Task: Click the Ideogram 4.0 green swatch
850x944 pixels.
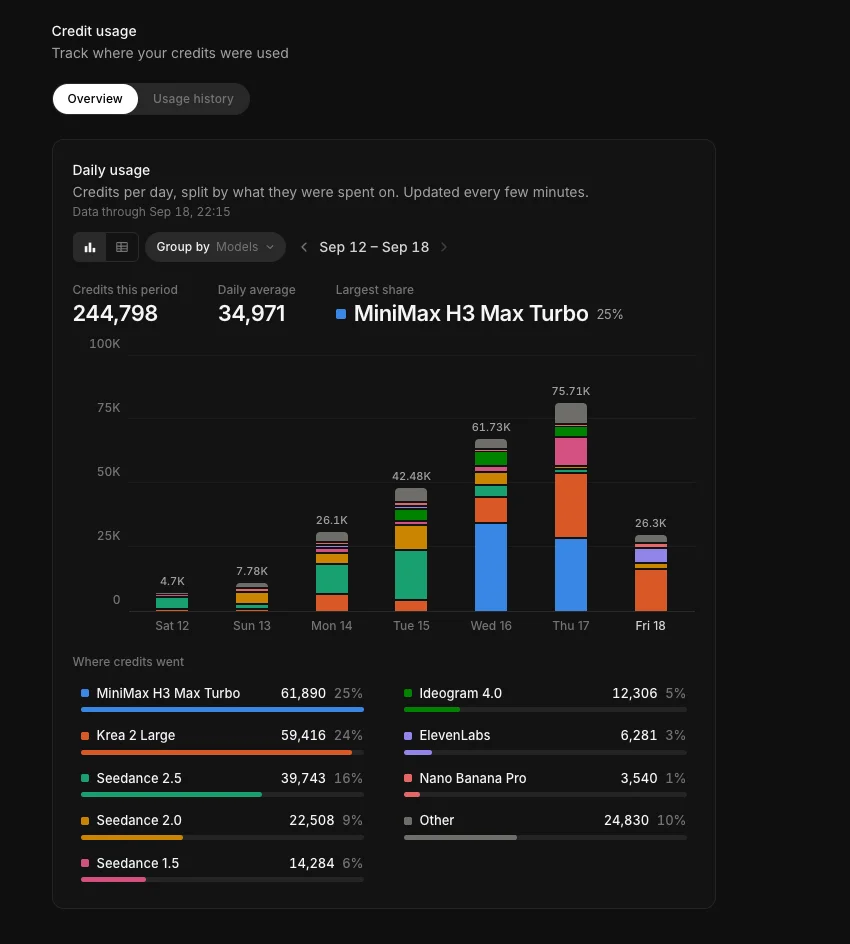Action: click(x=408, y=693)
